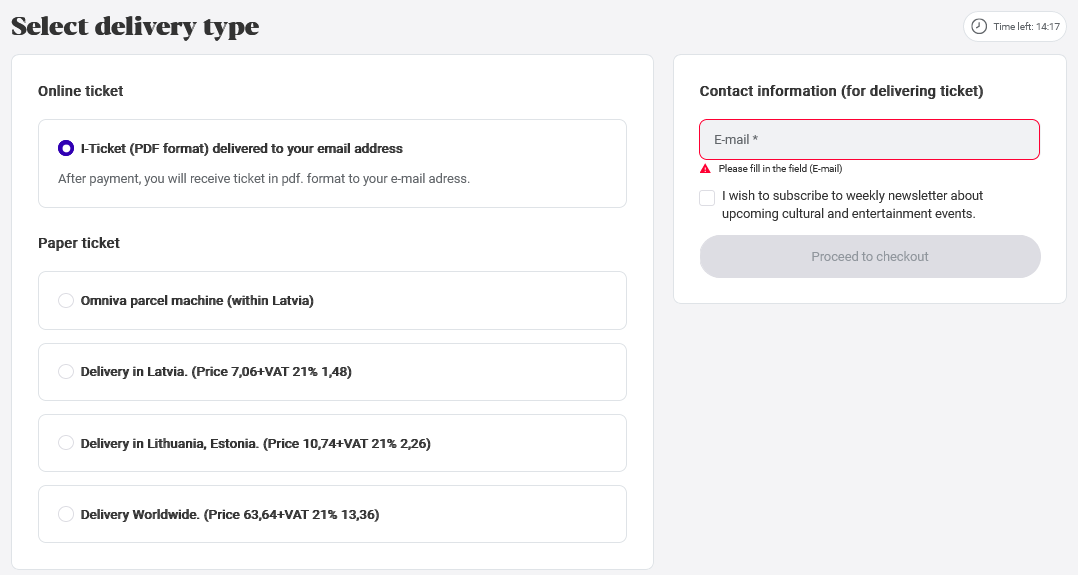Choose Omniva parcel machine radio option
This screenshot has height=575, width=1078.
[x=66, y=301]
